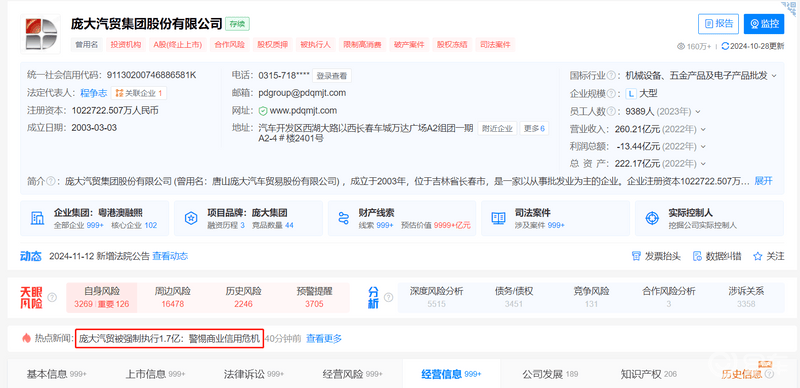Open 竞品数量 44 link

pyautogui.click(x=273, y=225)
